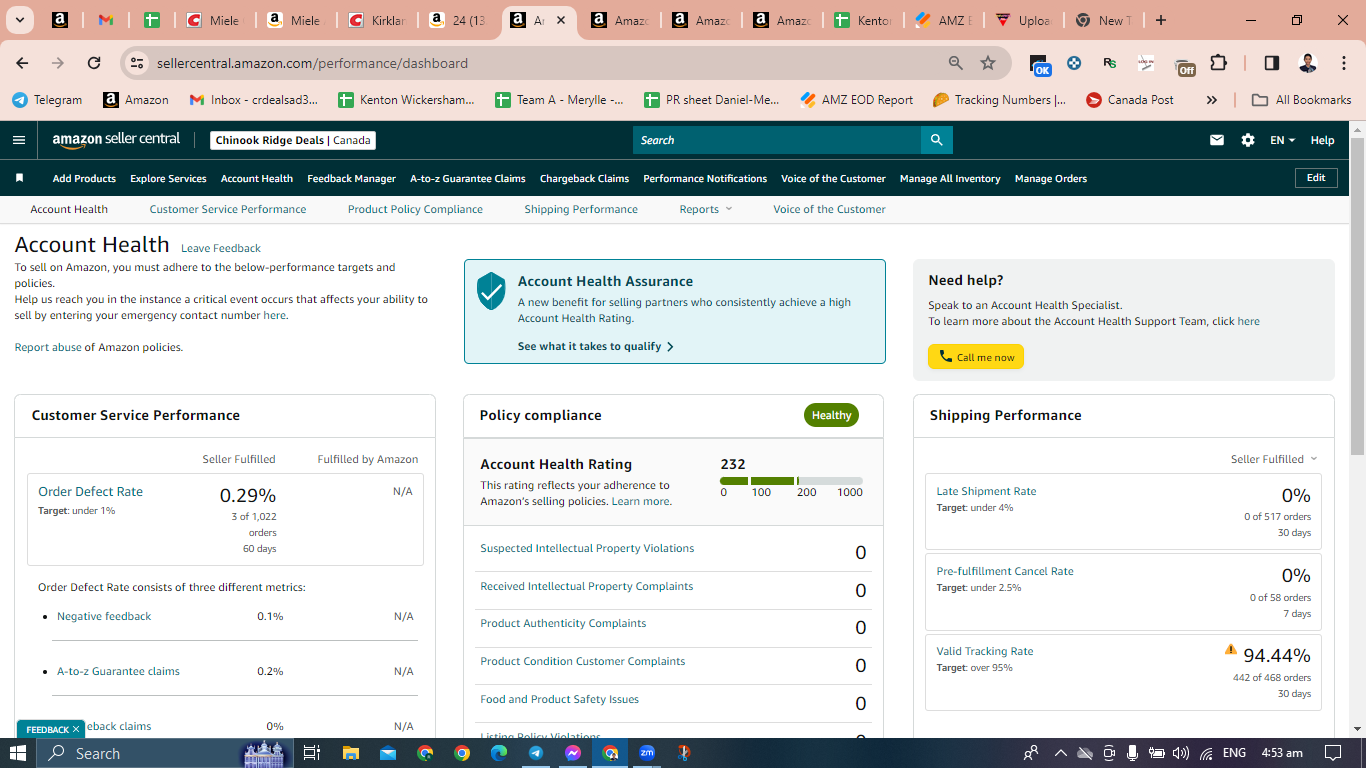The width and height of the screenshot is (1366, 768).
Task: Select the Account Health sub-tab
Action: coord(69,209)
